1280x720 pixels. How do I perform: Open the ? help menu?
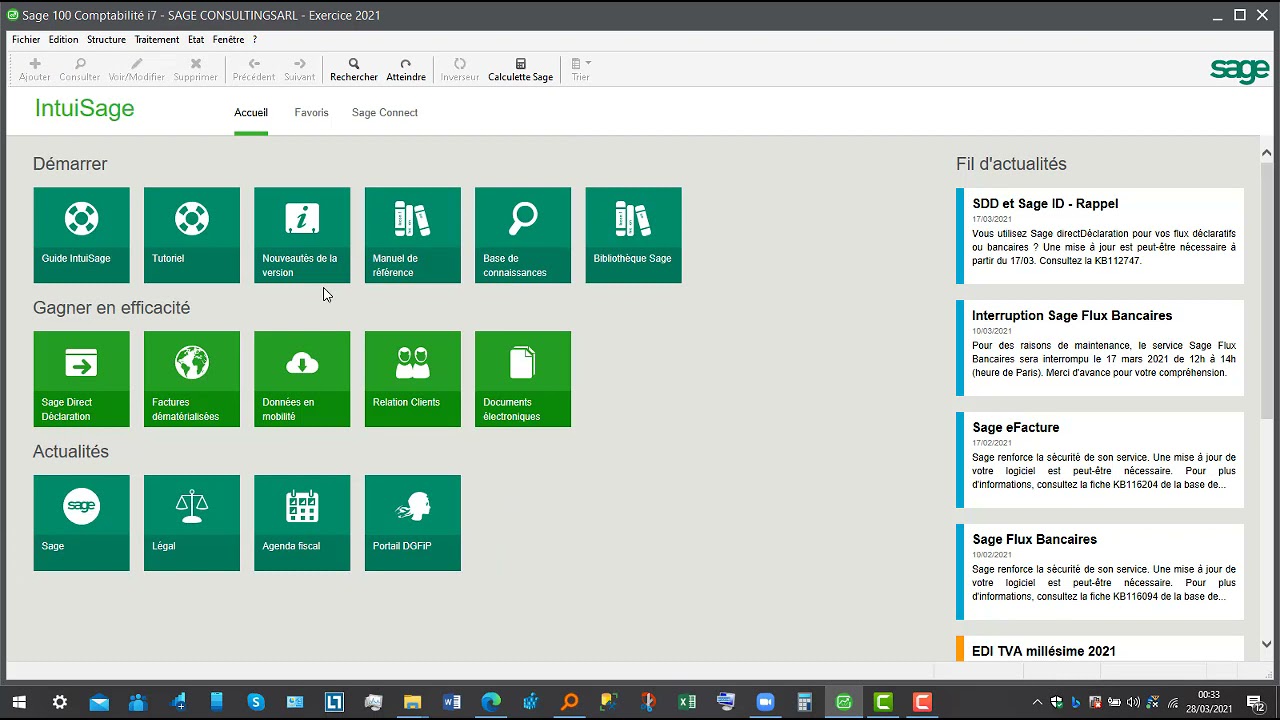[255, 40]
